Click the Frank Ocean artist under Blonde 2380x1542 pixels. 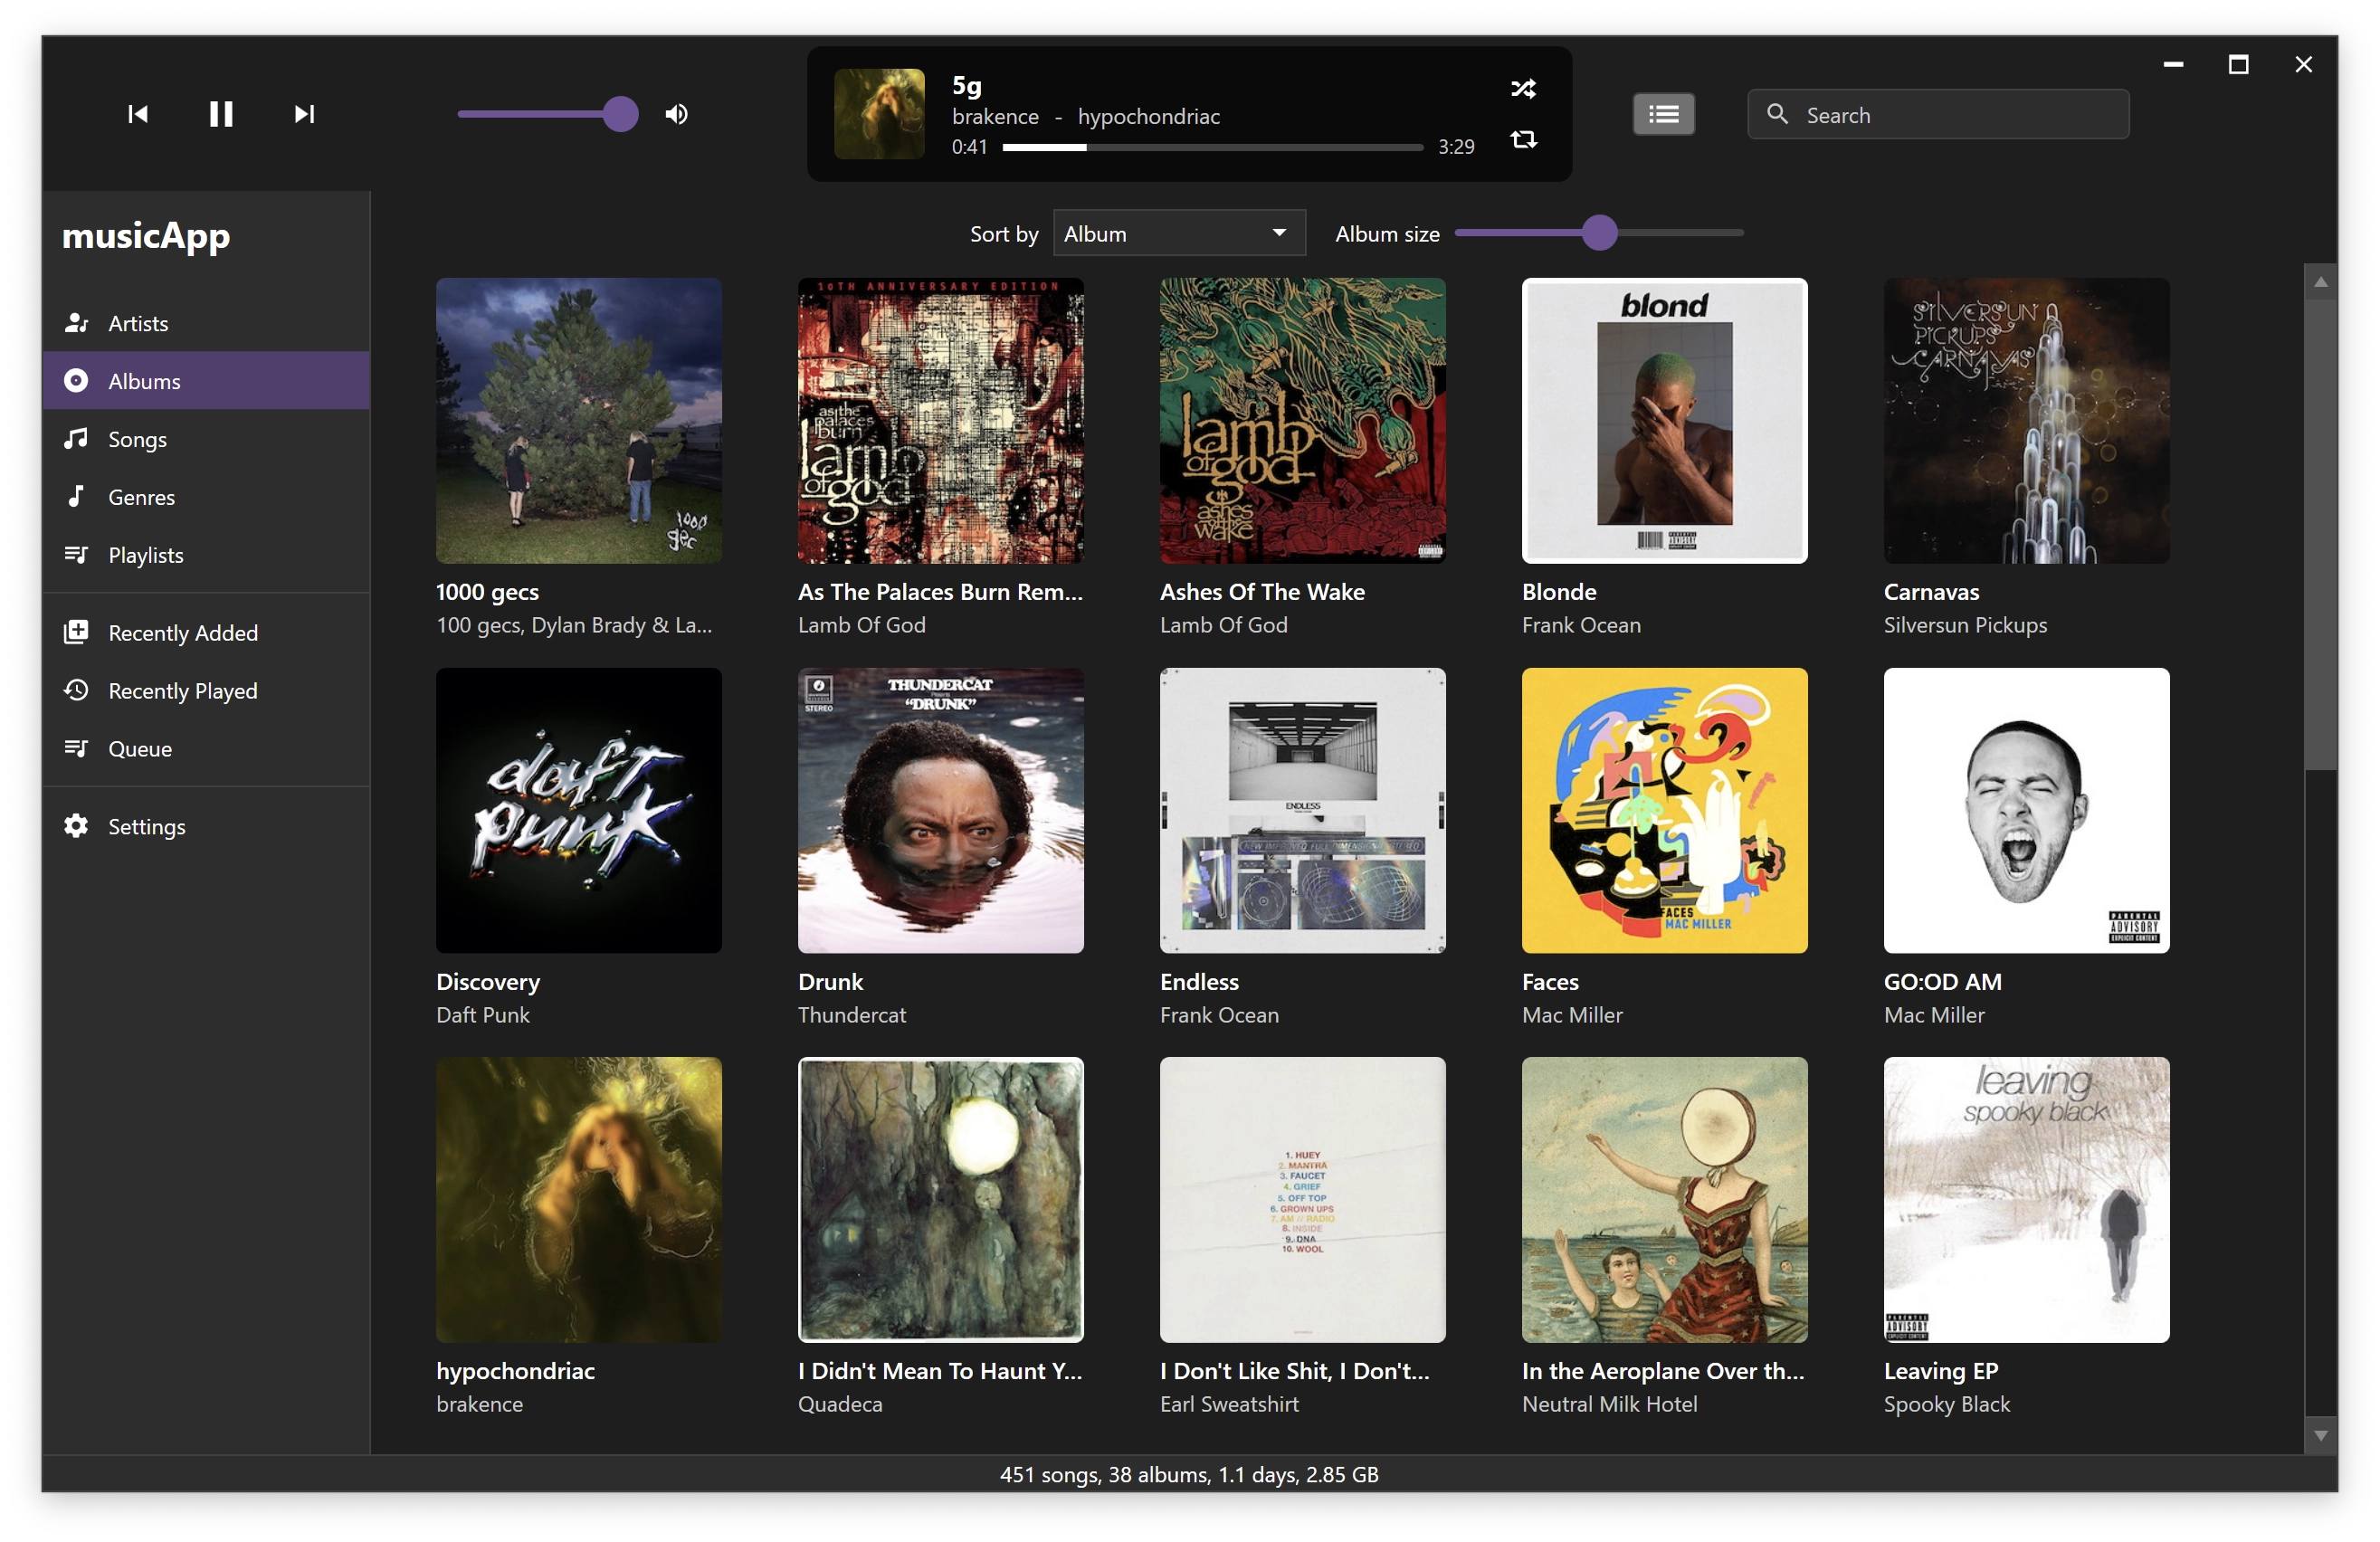click(1581, 625)
